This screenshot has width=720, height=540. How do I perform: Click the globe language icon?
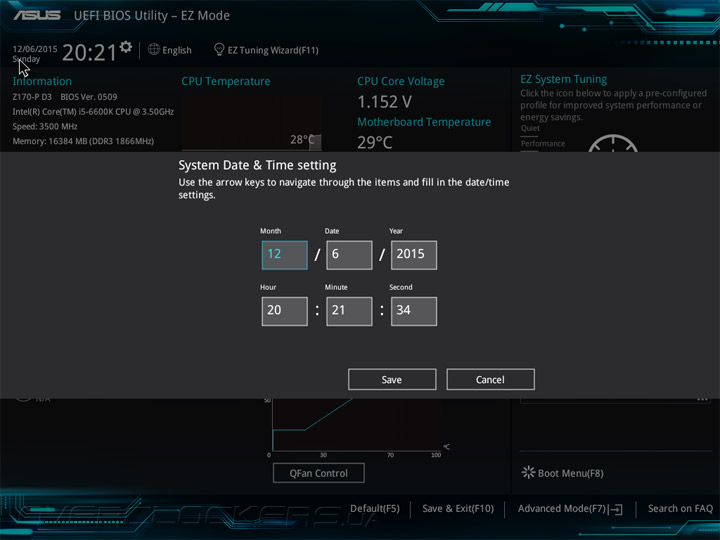click(x=154, y=49)
